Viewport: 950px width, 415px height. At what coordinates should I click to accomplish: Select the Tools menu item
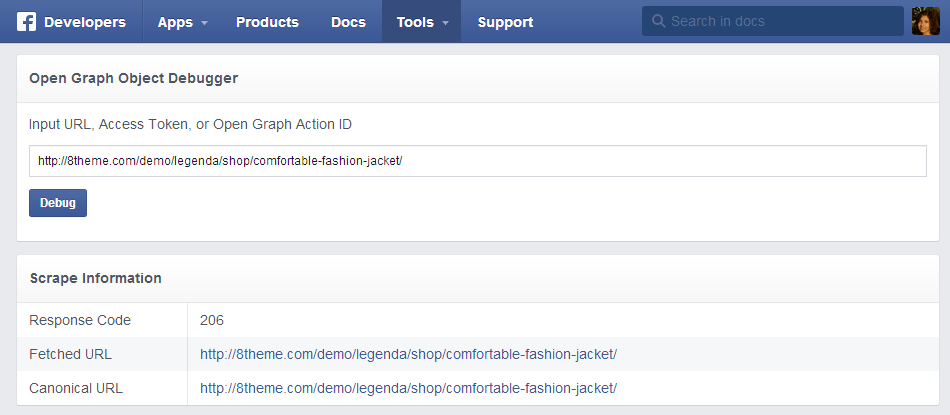(x=414, y=22)
